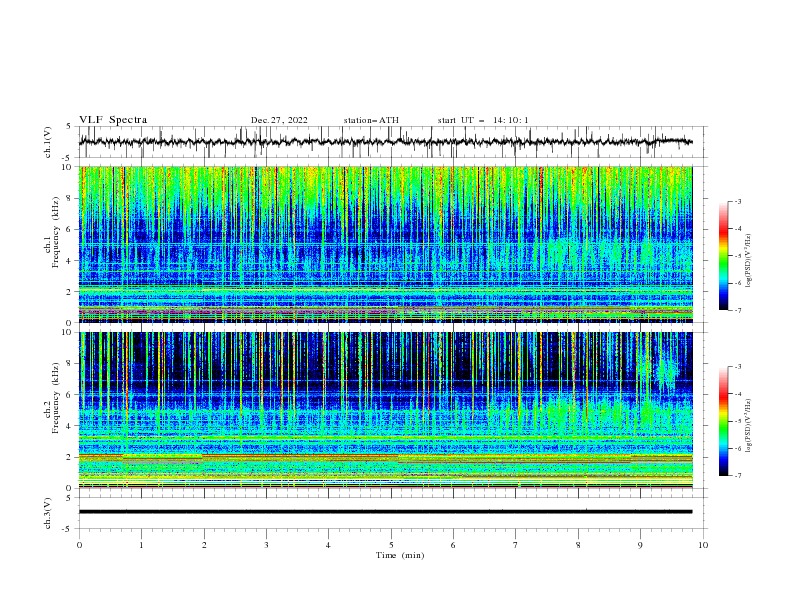The image size is (792, 612).
Task: Click the "5" volt tick of ch.1(V) axis
Action: (x=69, y=126)
